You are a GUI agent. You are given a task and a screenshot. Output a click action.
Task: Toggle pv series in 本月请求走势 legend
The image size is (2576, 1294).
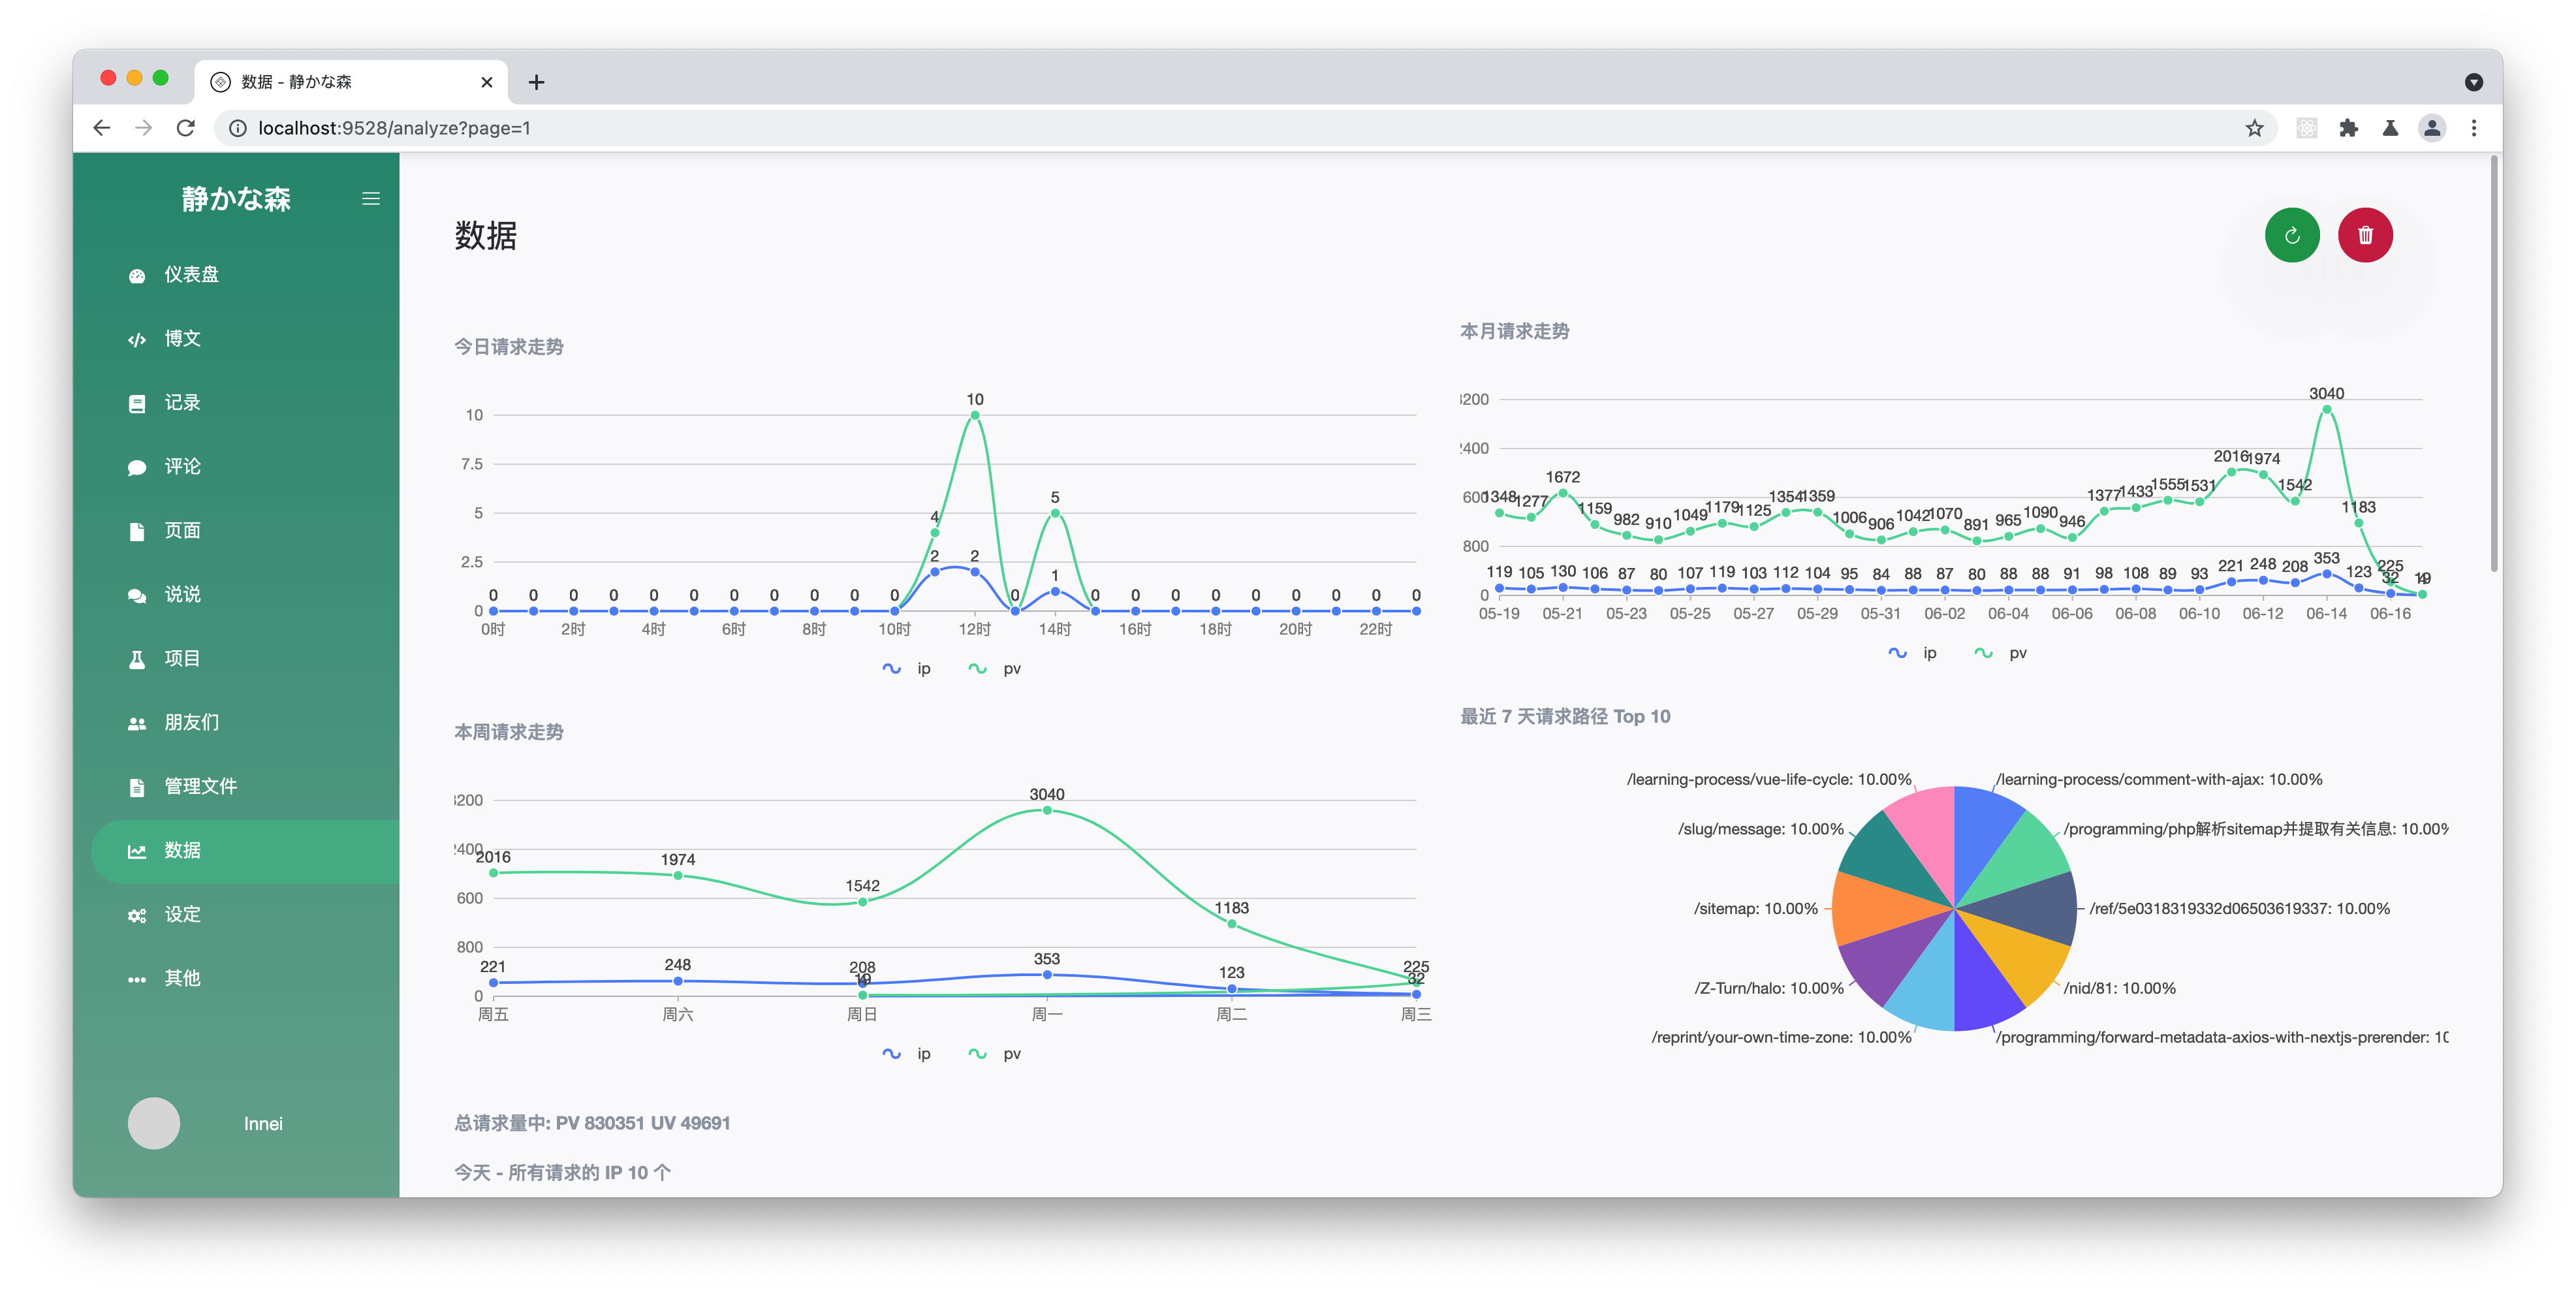2000,652
